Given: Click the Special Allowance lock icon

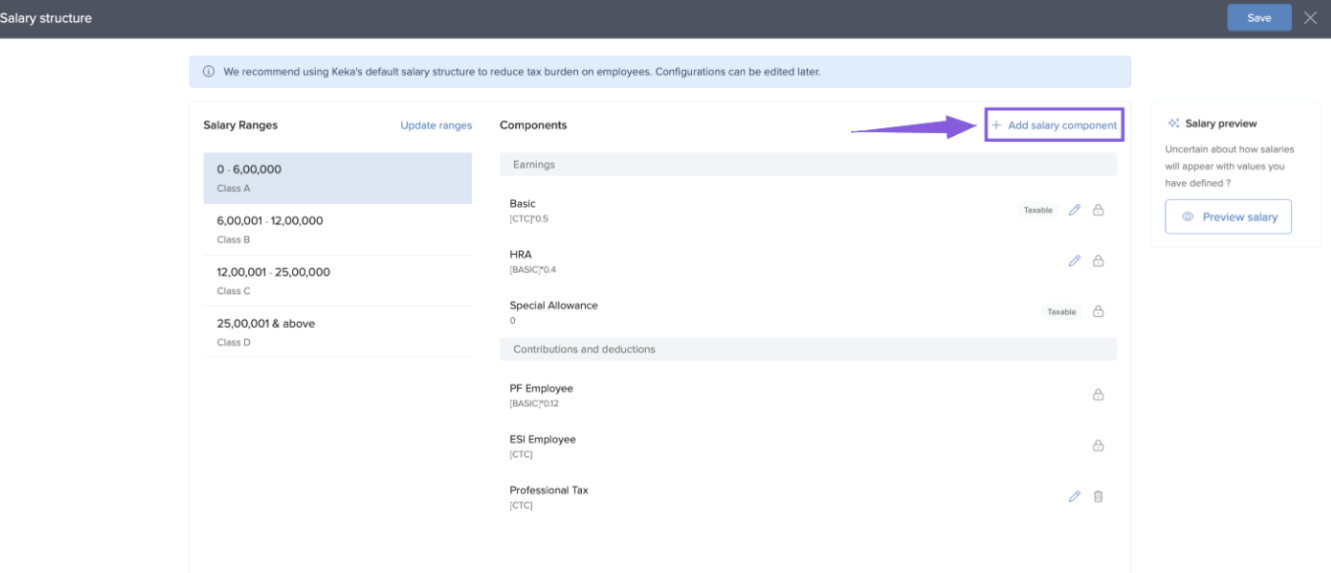Looking at the screenshot, I should (x=1098, y=312).
